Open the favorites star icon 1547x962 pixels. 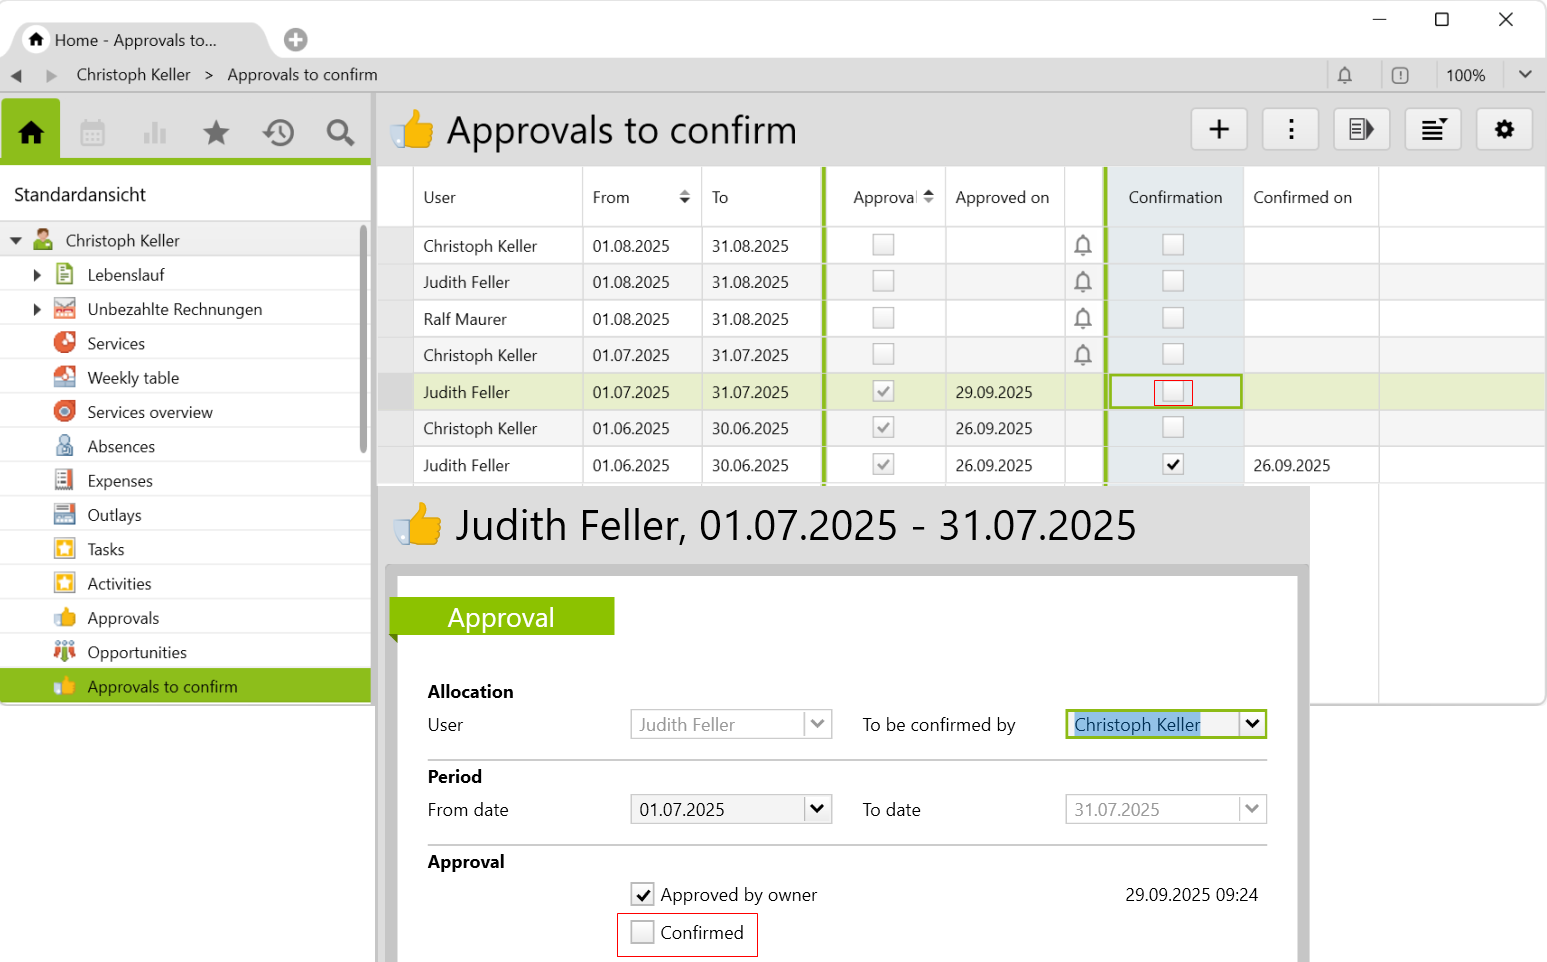click(x=216, y=132)
